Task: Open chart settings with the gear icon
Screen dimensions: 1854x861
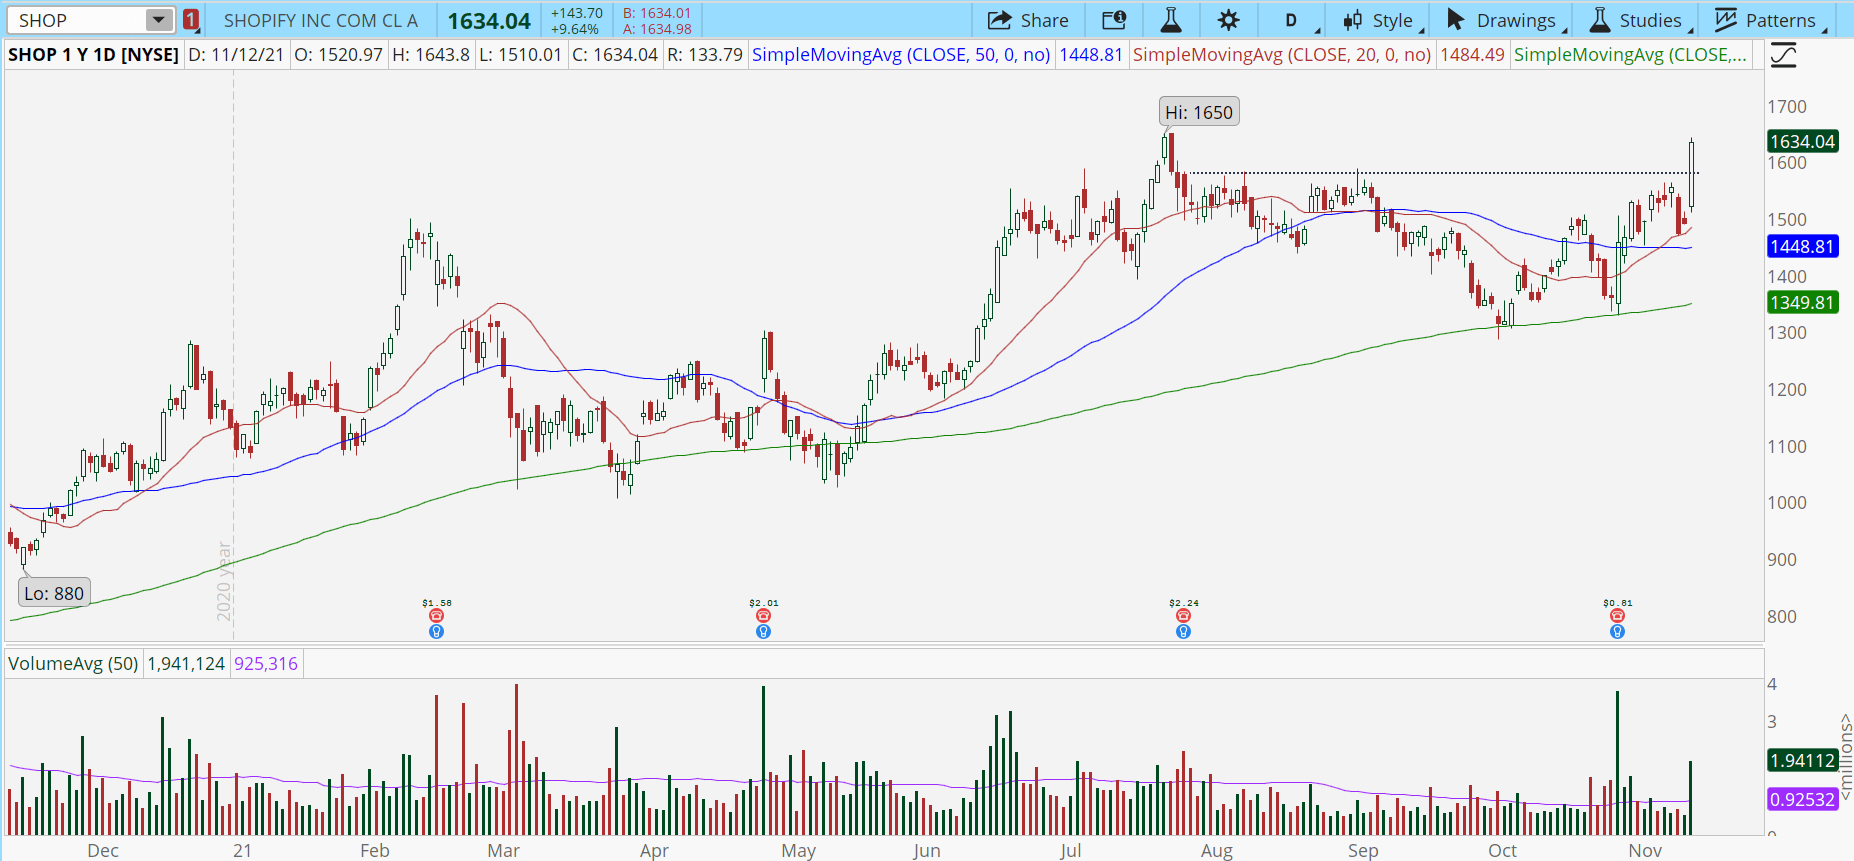Action: click(x=1228, y=20)
